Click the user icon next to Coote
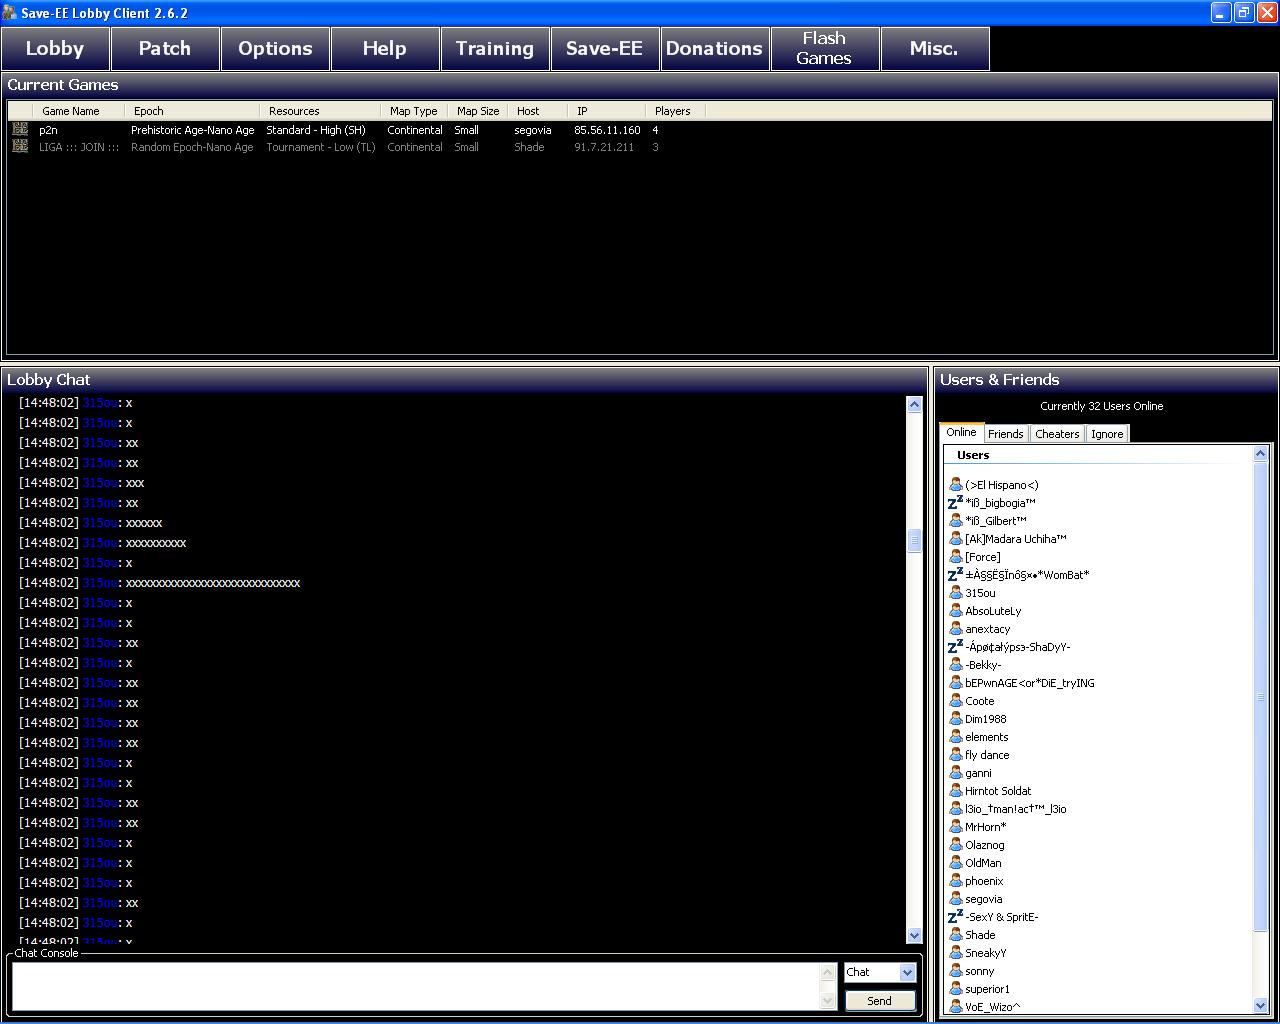 click(955, 701)
